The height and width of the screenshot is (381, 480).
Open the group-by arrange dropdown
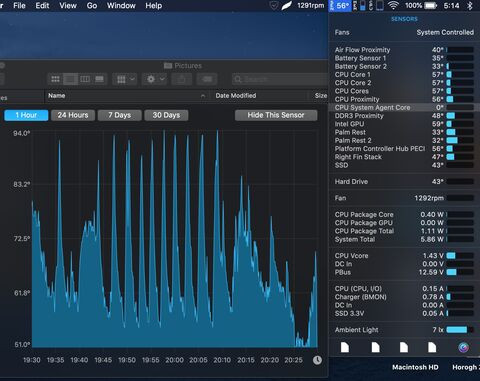click(x=125, y=79)
